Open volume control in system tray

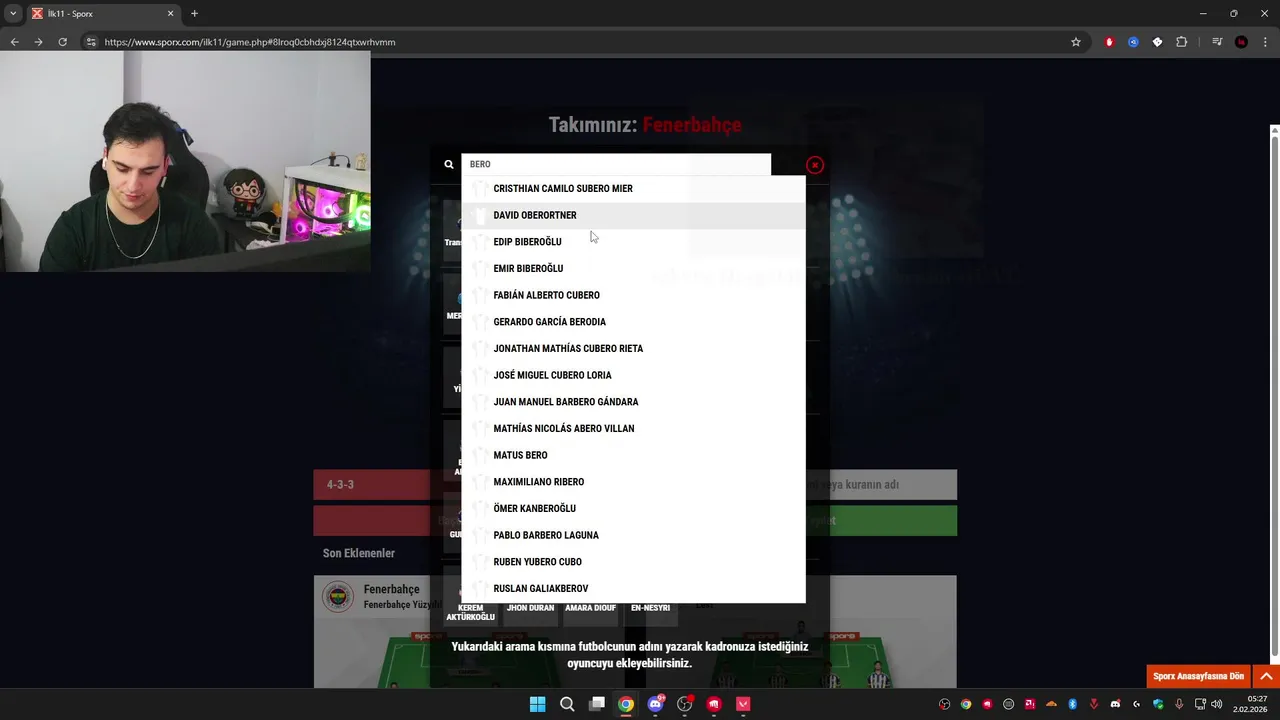tap(1217, 704)
